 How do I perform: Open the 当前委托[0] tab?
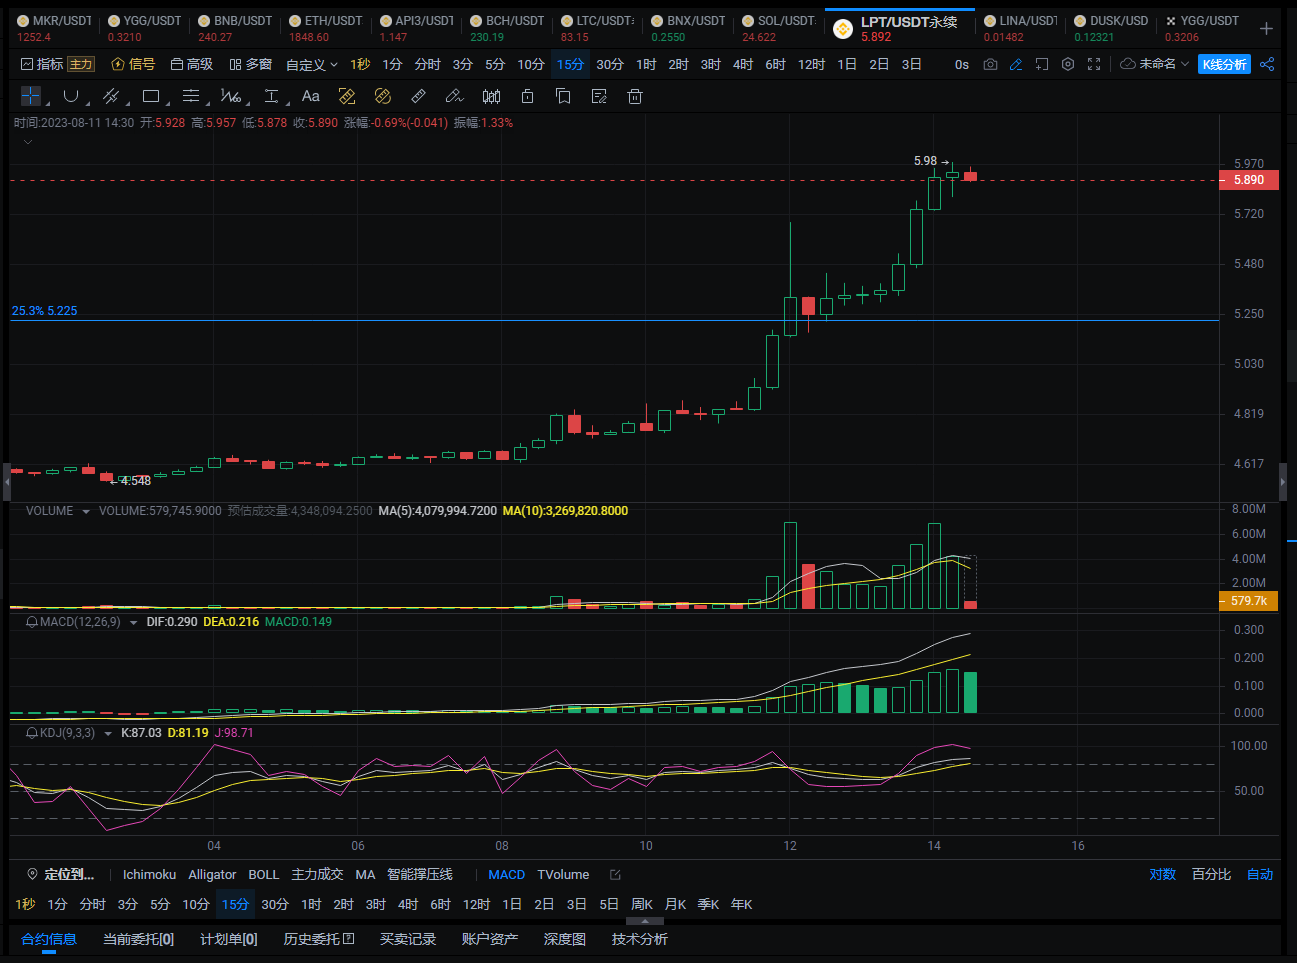[138, 939]
